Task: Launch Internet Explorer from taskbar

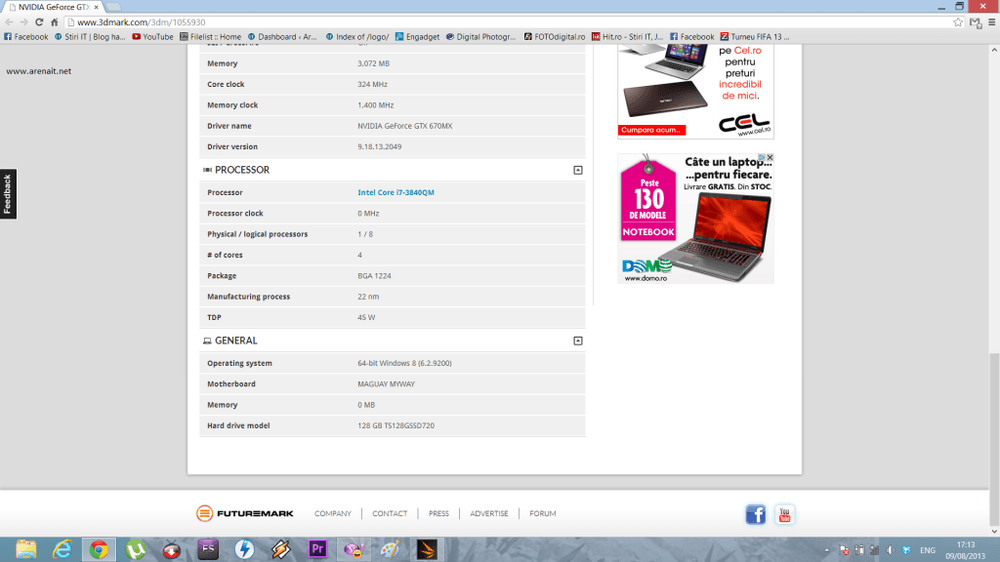Action: [62, 549]
